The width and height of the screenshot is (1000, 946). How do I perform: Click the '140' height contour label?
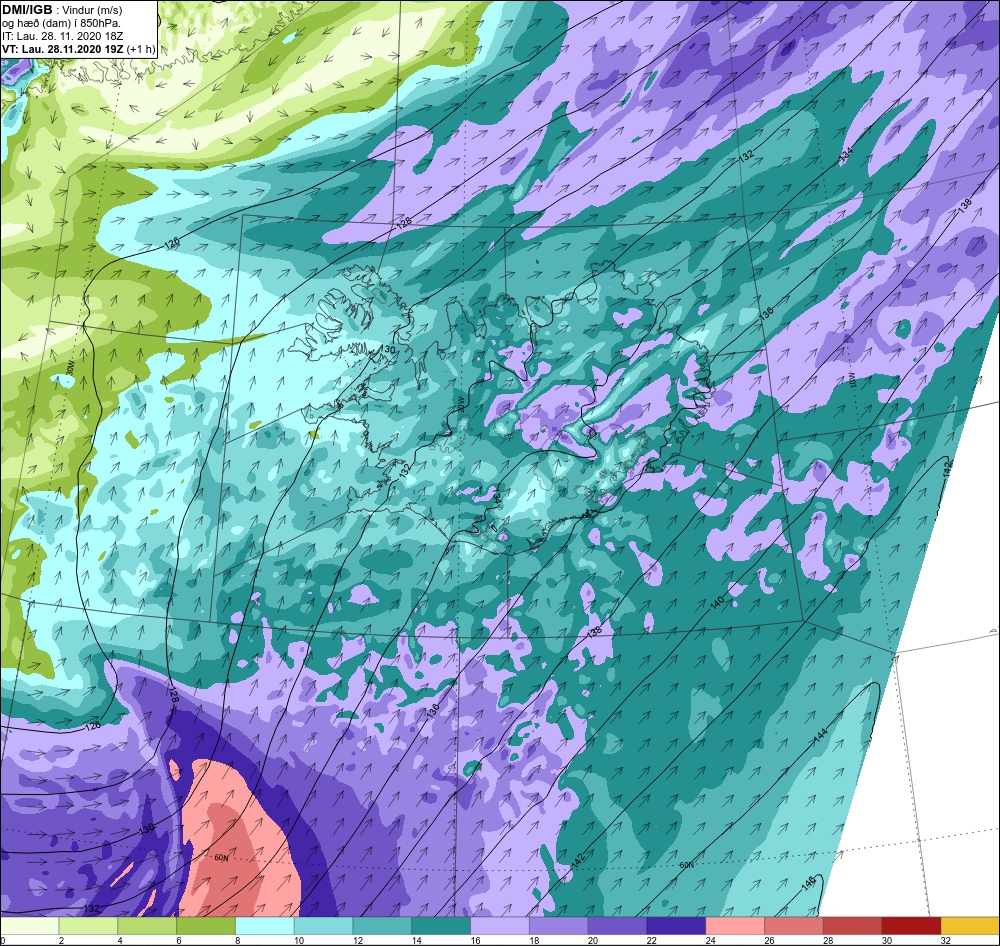tap(718, 602)
